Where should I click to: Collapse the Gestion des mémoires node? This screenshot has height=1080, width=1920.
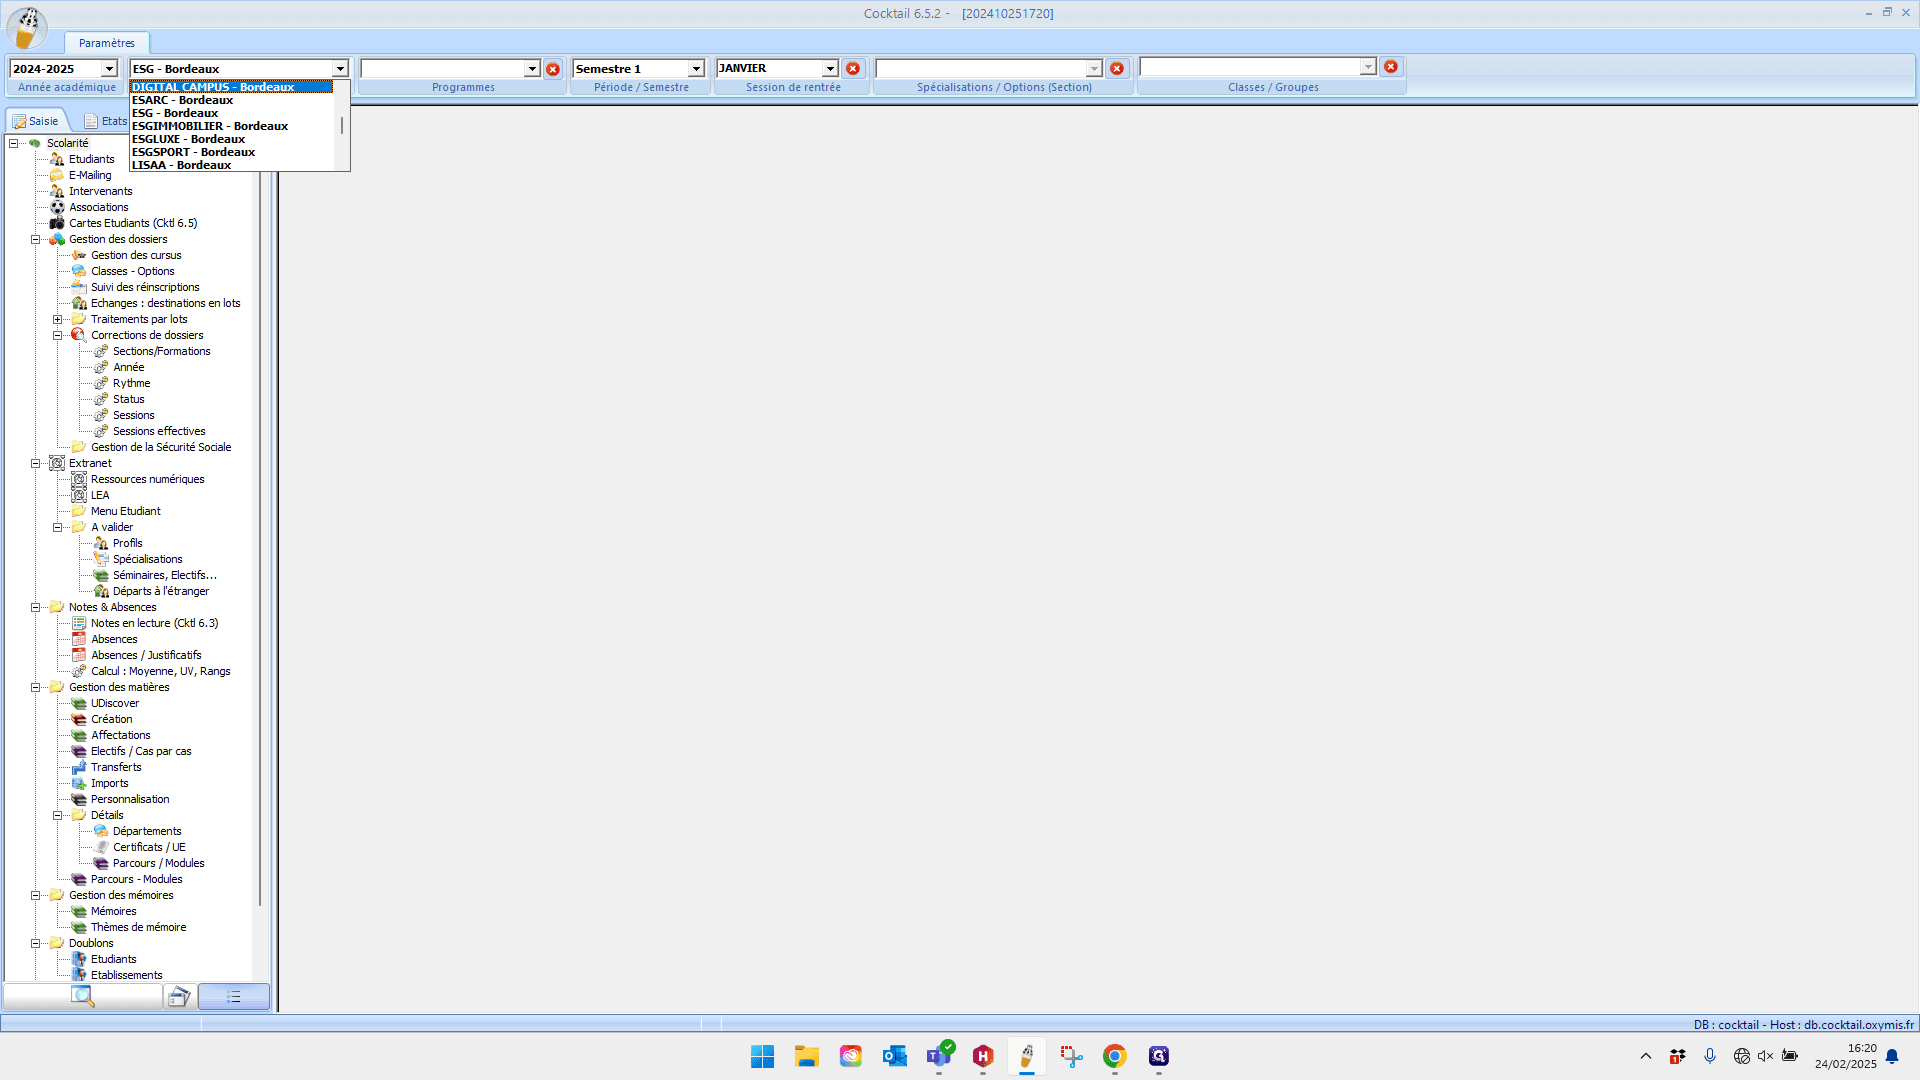(36, 895)
